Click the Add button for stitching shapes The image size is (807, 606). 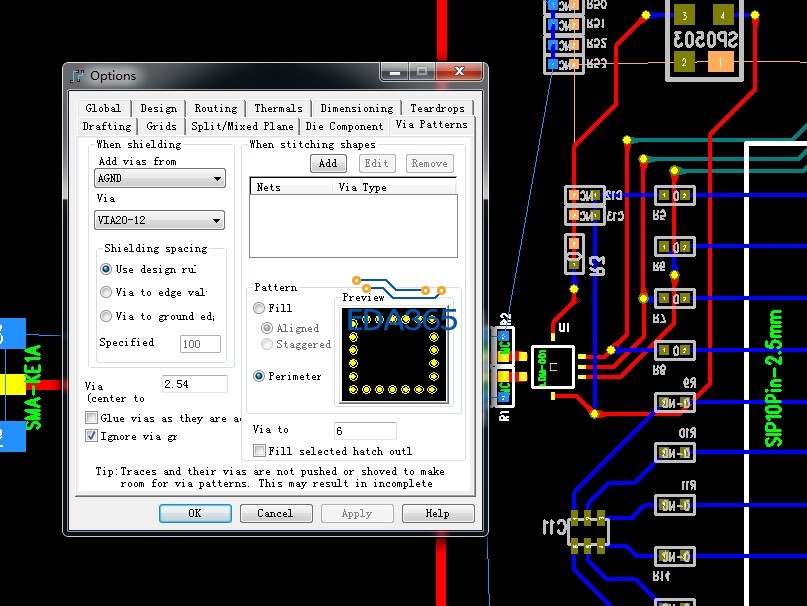click(327, 163)
